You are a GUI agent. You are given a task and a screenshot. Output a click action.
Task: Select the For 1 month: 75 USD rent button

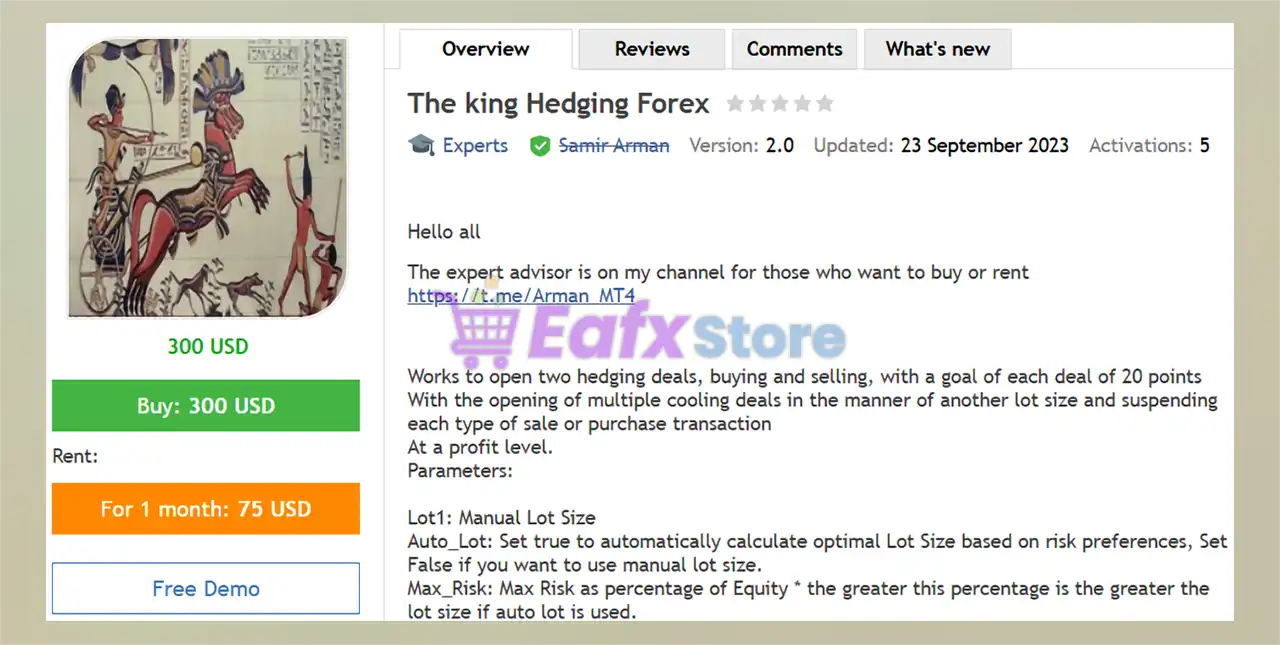click(x=206, y=509)
